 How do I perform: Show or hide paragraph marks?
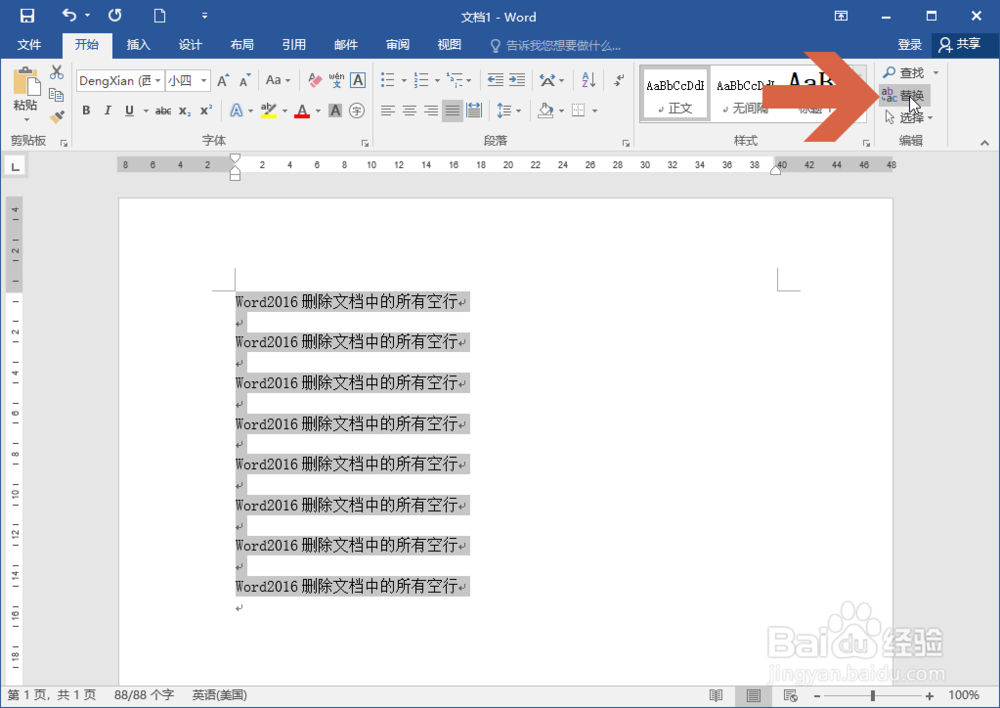(619, 80)
